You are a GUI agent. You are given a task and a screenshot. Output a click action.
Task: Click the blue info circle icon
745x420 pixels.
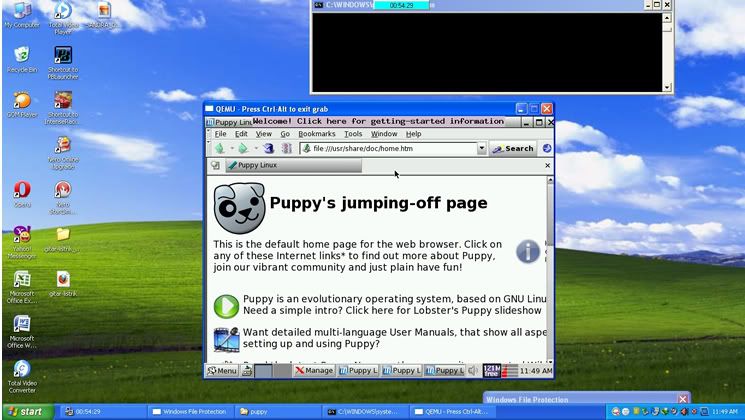tap(528, 251)
